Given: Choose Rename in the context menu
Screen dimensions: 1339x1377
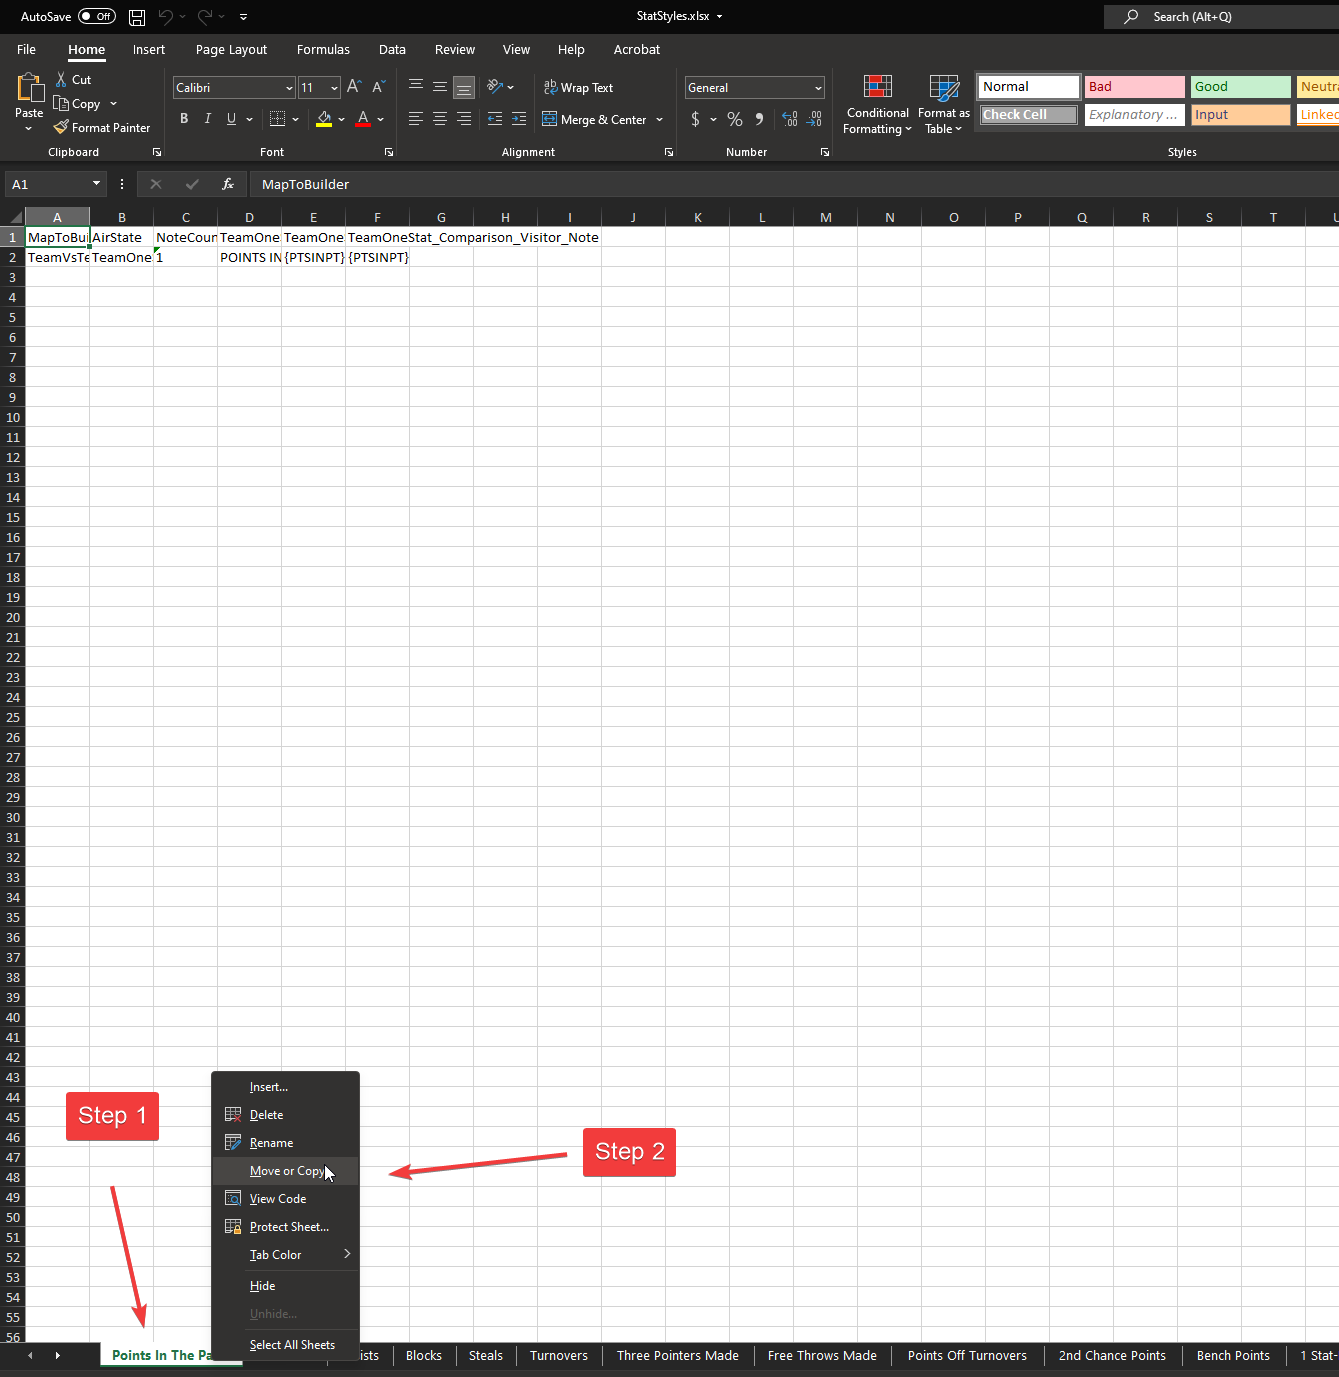Looking at the screenshot, I should click(271, 1143).
